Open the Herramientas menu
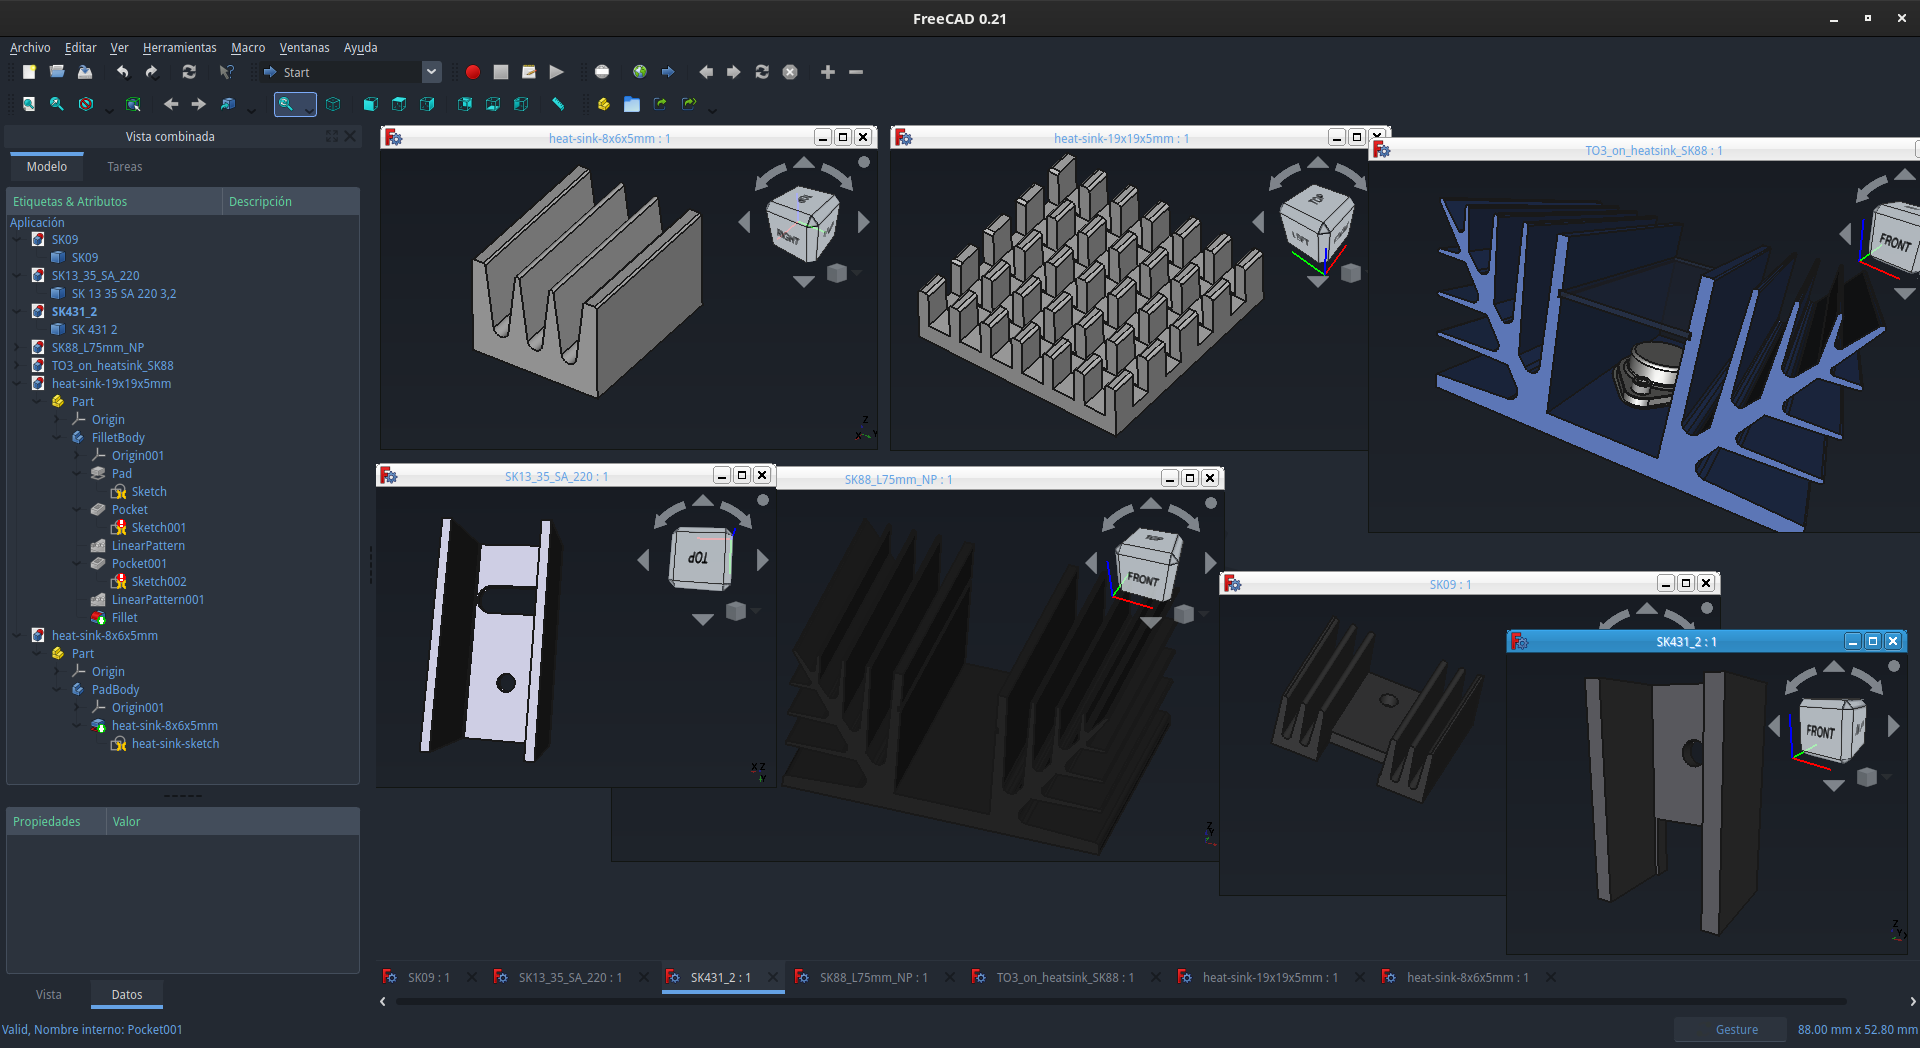 click(179, 48)
